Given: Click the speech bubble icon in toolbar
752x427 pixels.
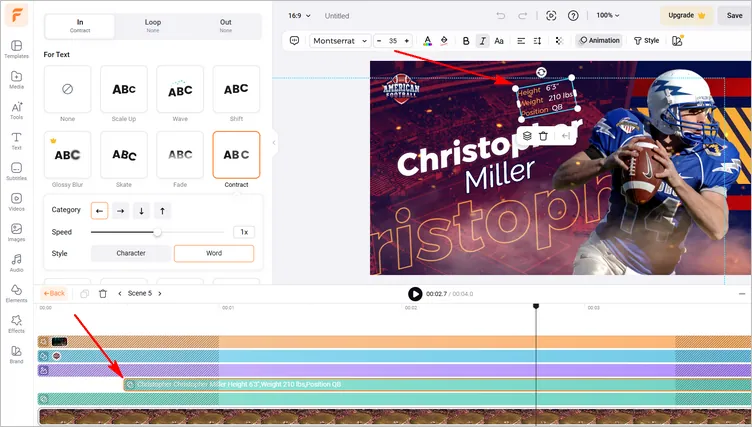Looking at the screenshot, I should (x=294, y=41).
